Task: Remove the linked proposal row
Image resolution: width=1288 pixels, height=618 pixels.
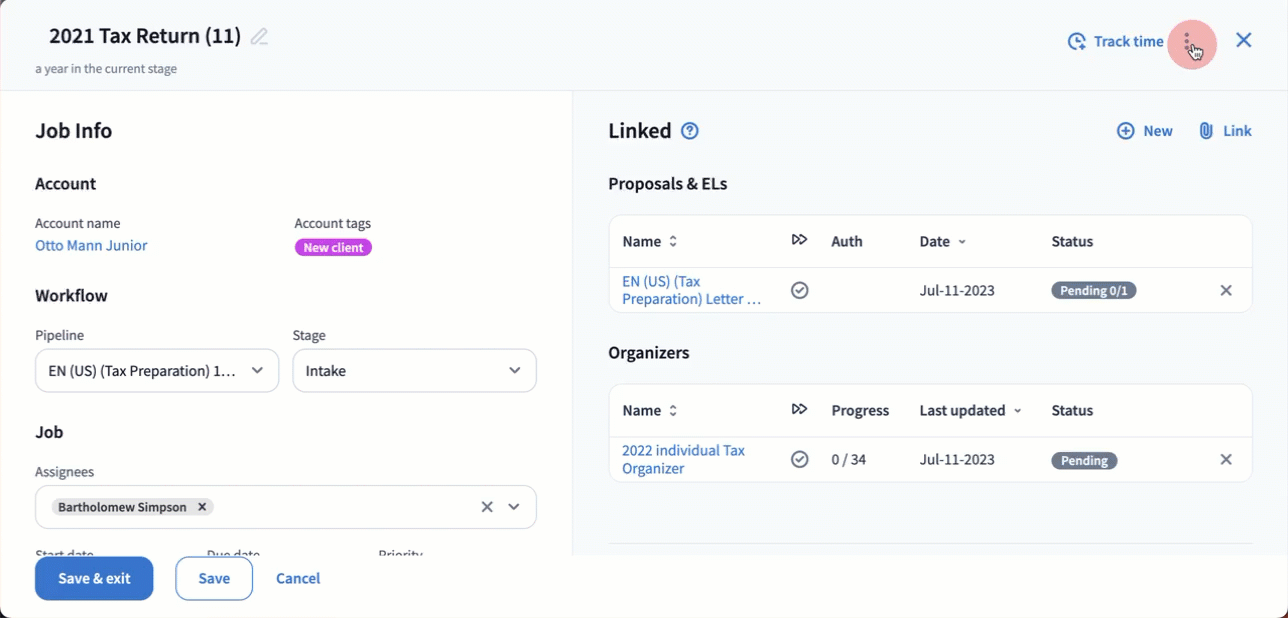Action: click(1226, 291)
